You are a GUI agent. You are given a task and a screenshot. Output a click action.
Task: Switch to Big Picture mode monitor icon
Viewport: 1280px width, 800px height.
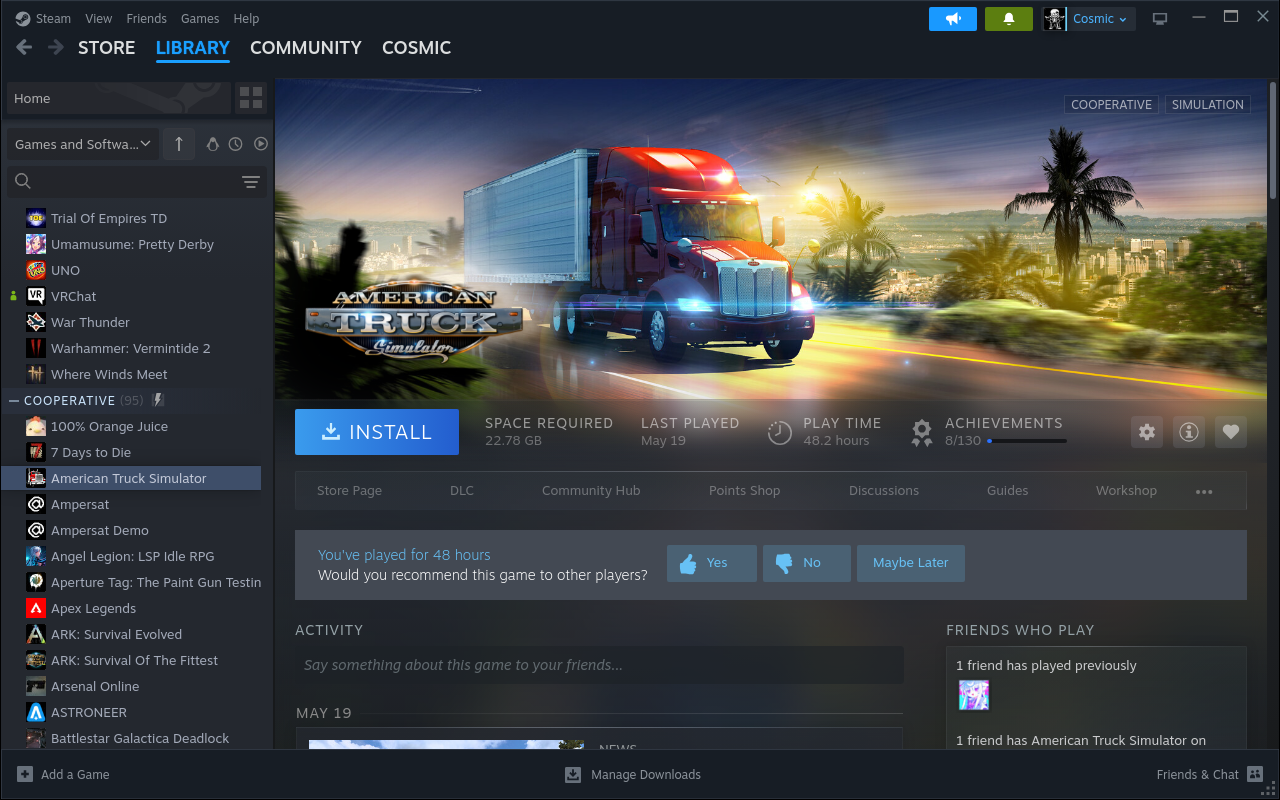coord(1160,18)
